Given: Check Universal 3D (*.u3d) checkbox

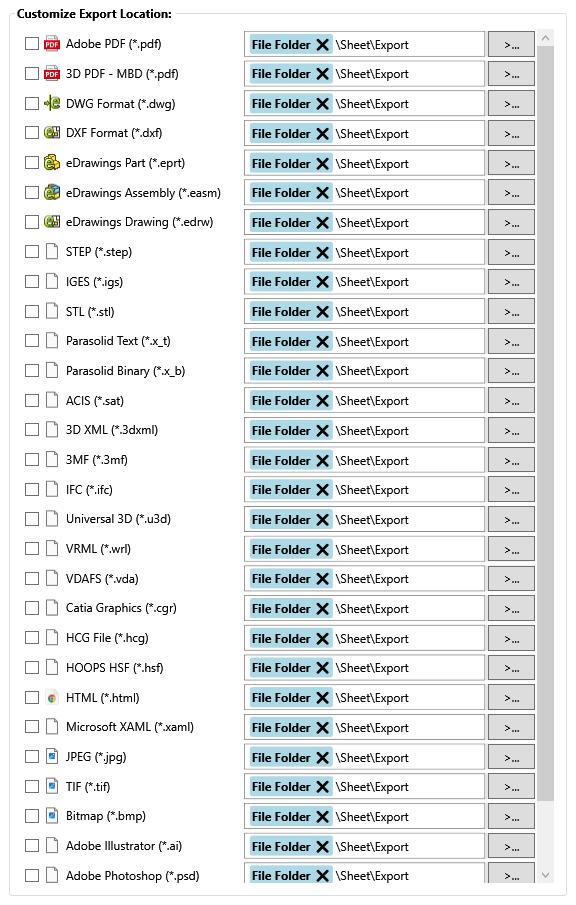Looking at the screenshot, I should (32, 519).
